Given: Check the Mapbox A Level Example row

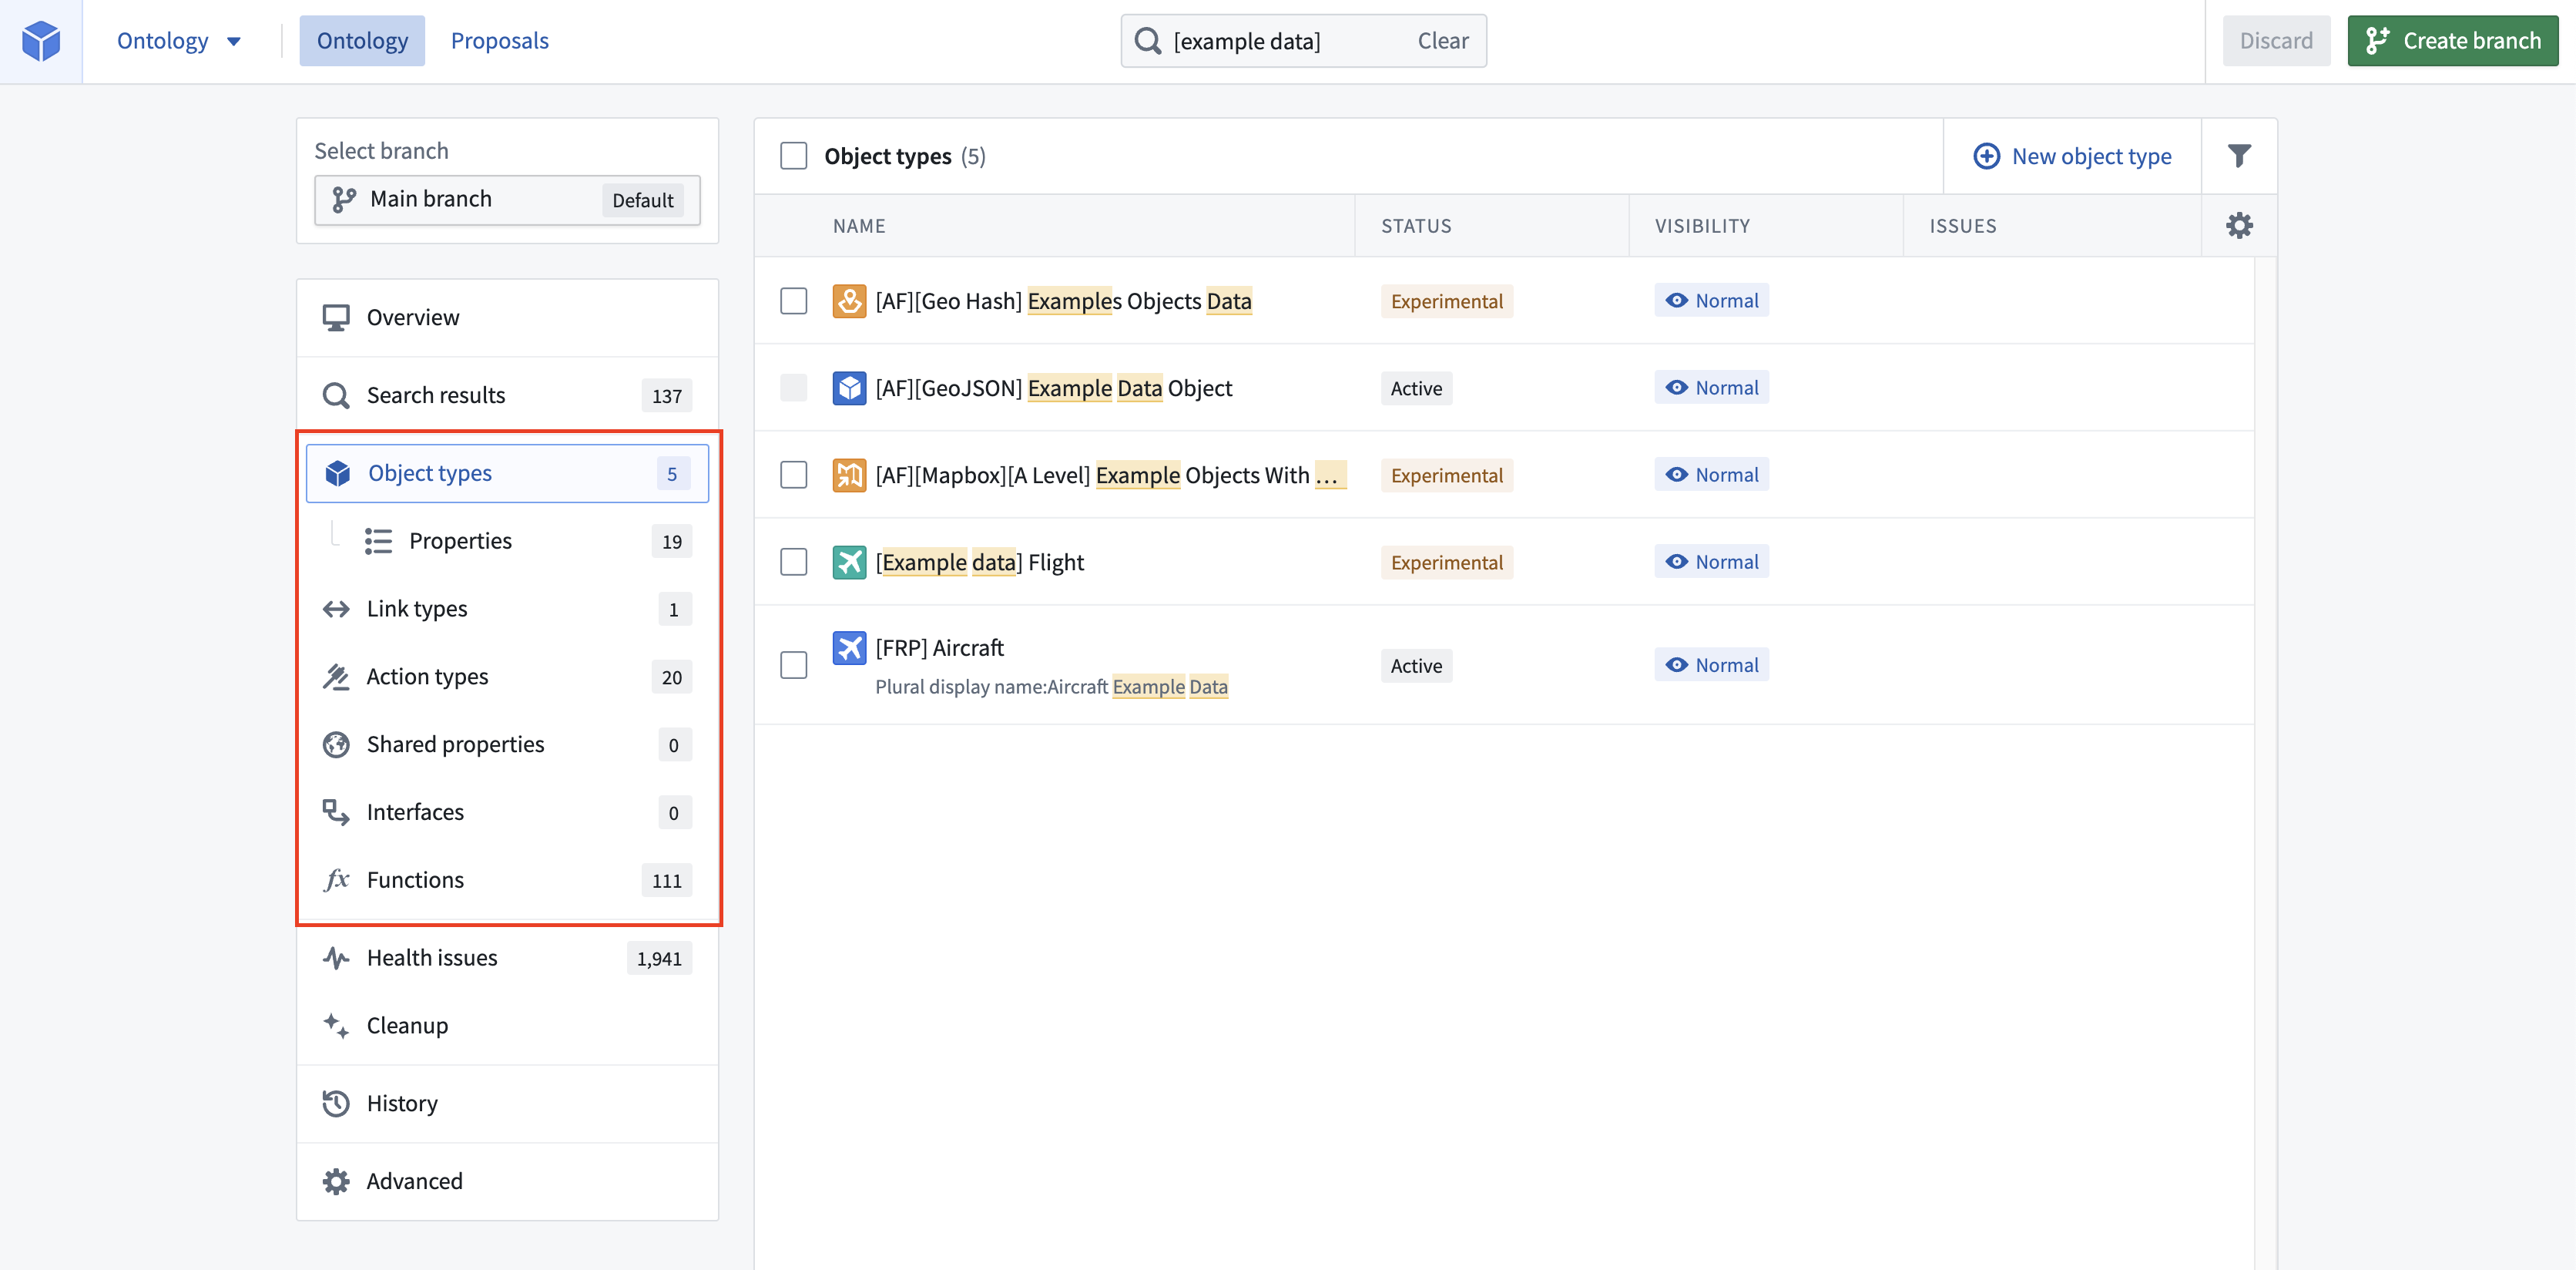Looking at the screenshot, I should (794, 475).
